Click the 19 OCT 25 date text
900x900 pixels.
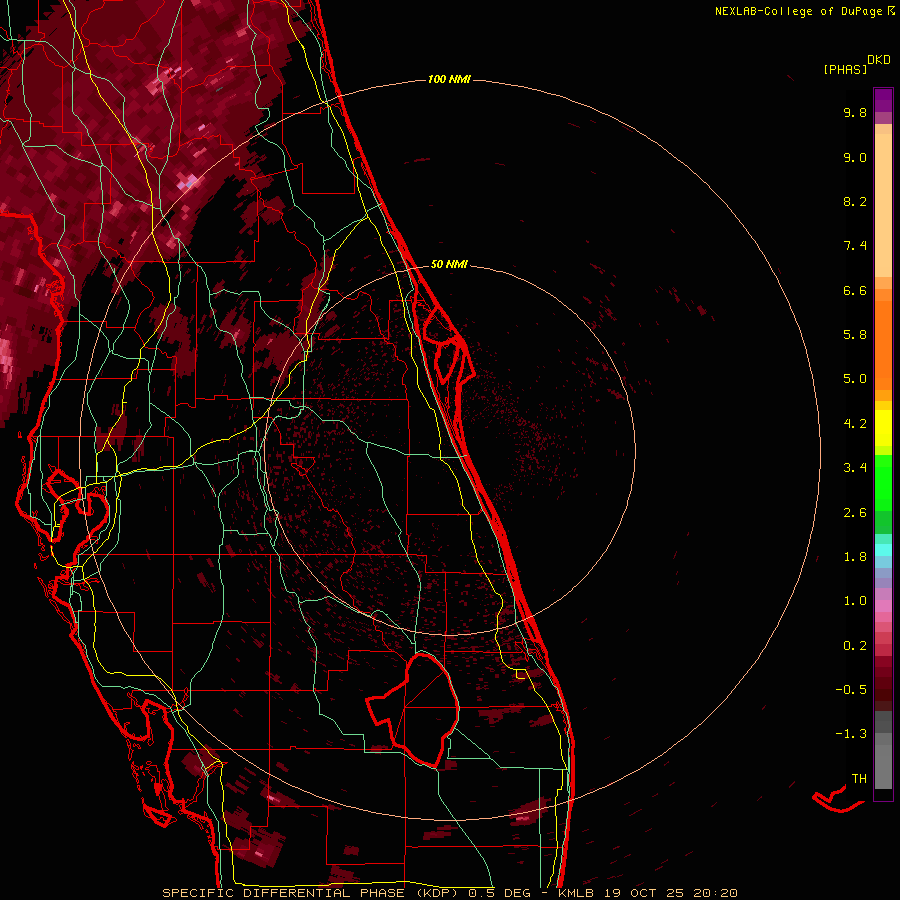[645, 893]
